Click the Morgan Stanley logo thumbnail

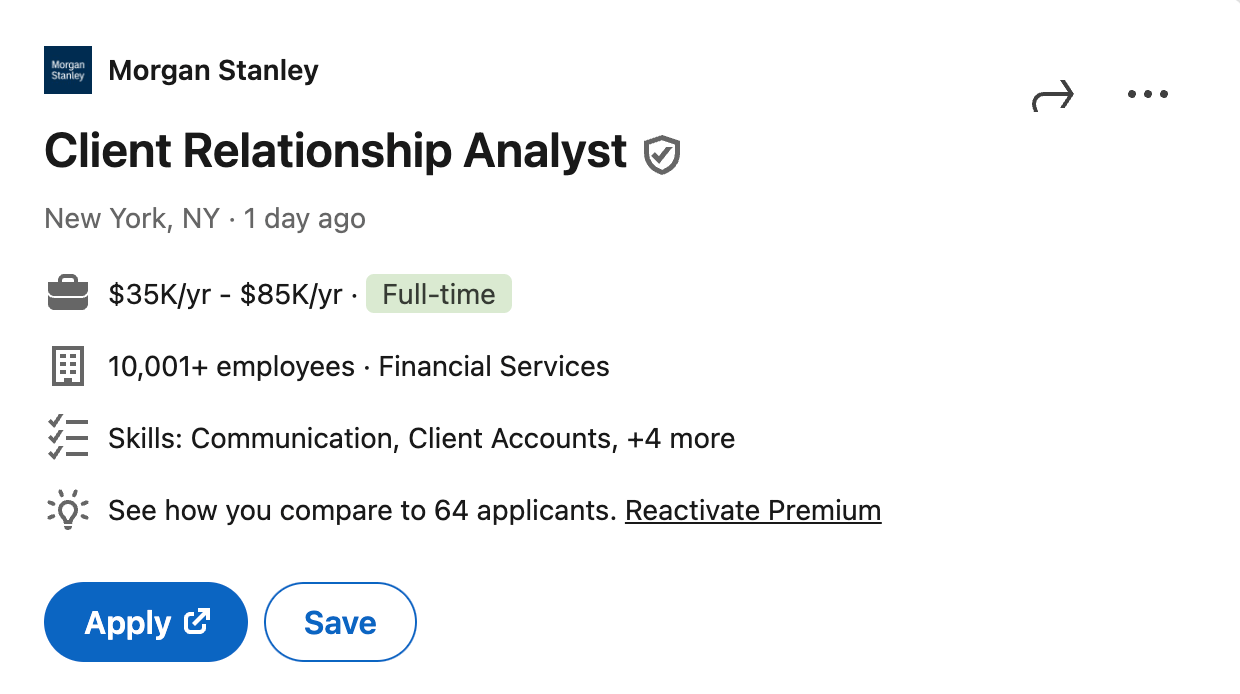click(68, 70)
